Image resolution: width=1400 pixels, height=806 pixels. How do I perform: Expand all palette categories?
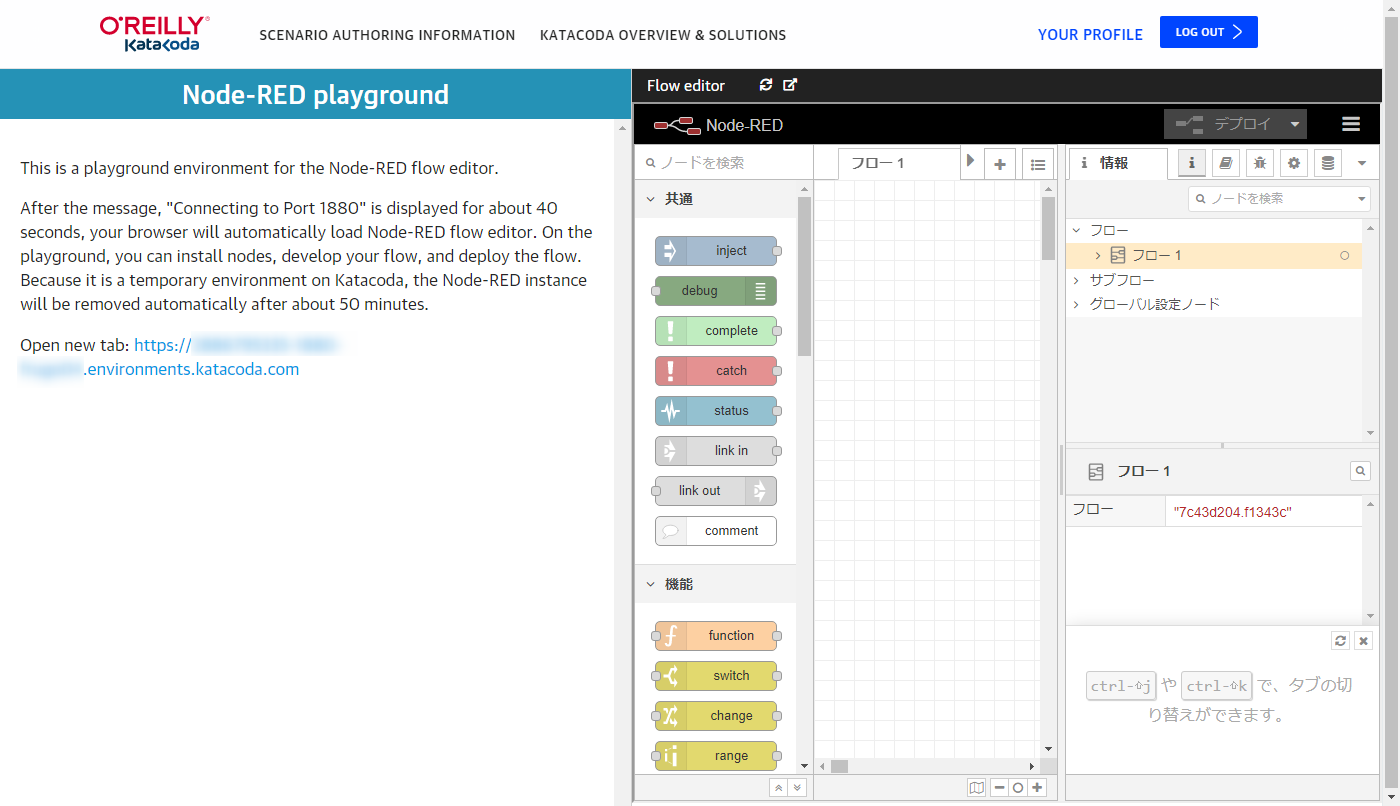797,788
